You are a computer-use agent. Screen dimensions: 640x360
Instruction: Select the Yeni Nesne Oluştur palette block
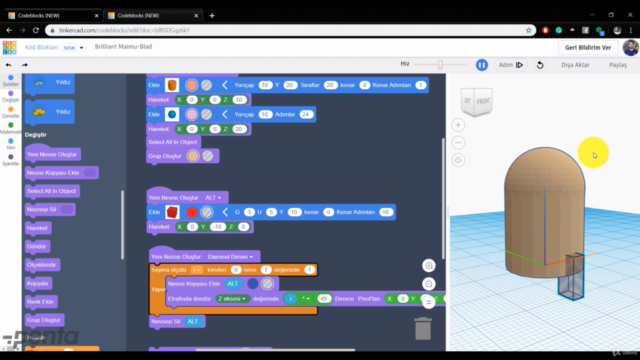point(53,154)
